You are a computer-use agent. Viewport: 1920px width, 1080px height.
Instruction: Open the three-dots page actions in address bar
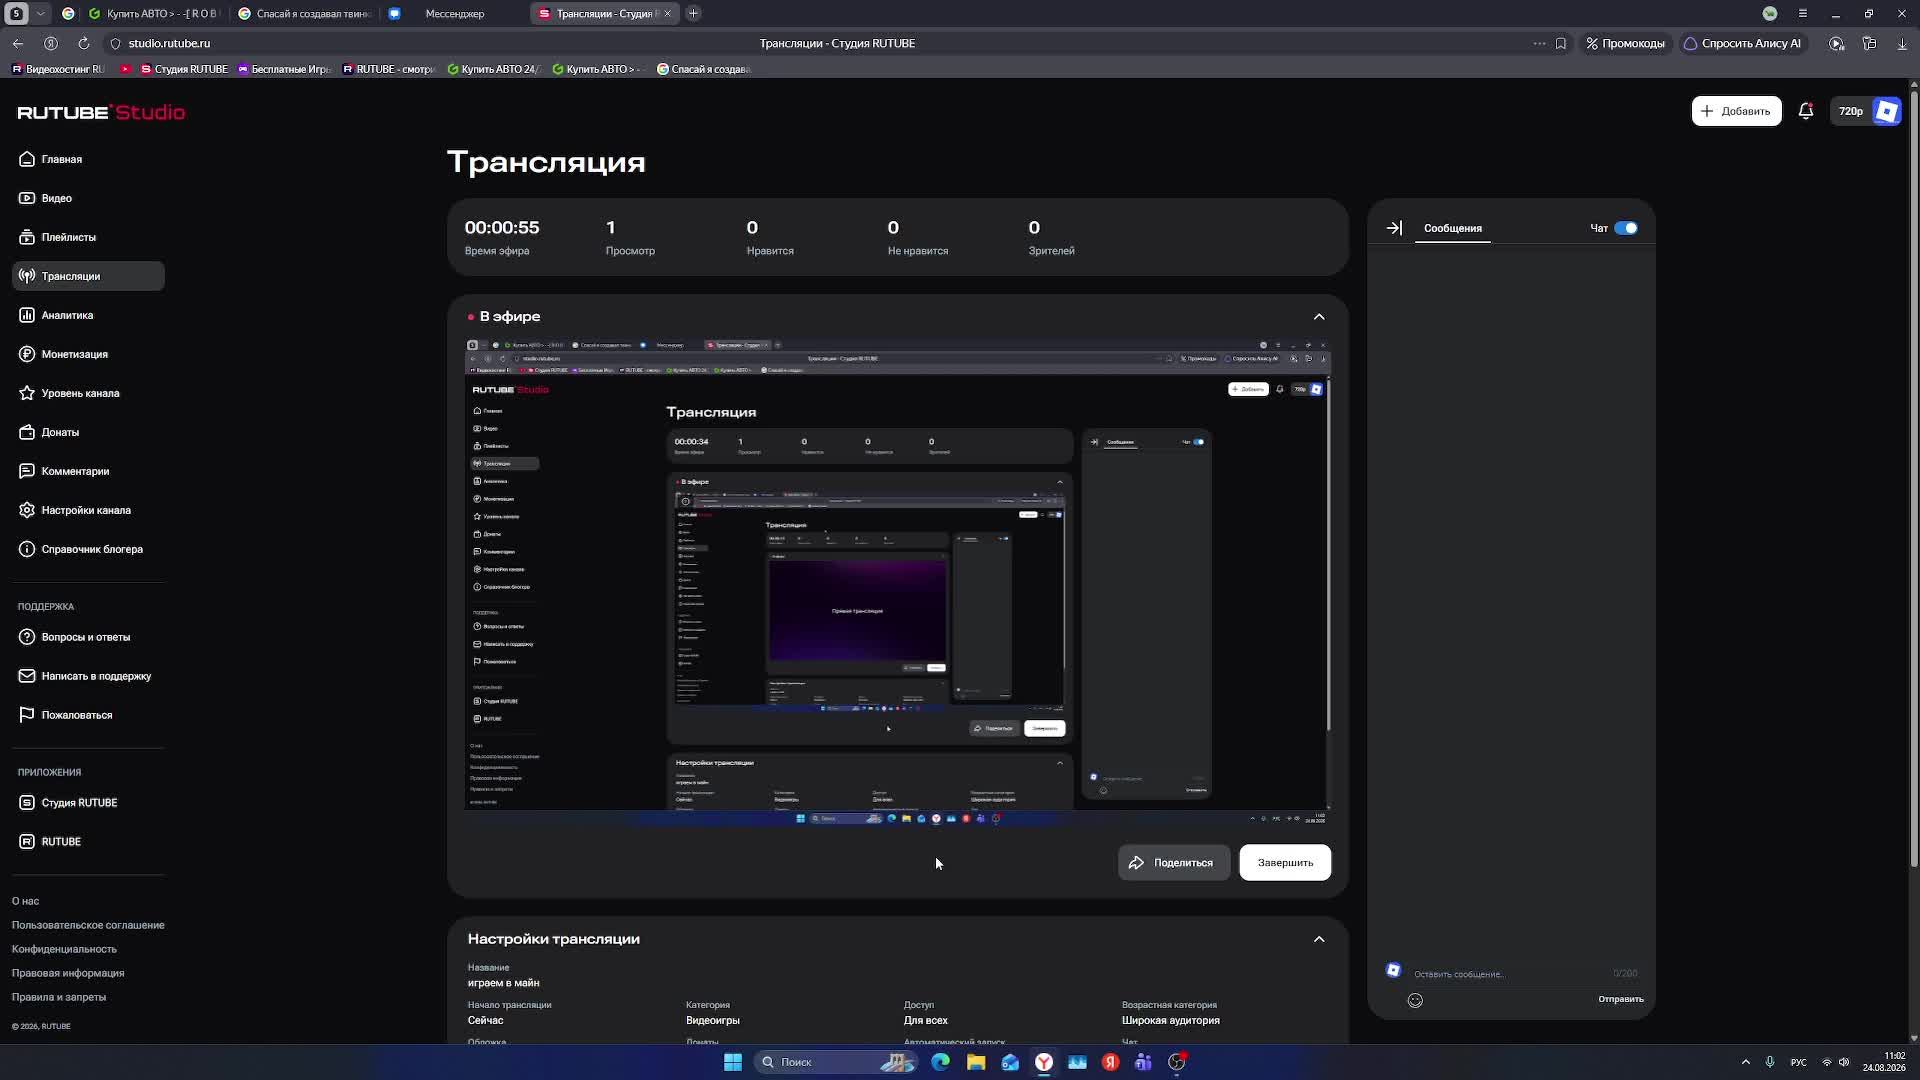click(1539, 43)
